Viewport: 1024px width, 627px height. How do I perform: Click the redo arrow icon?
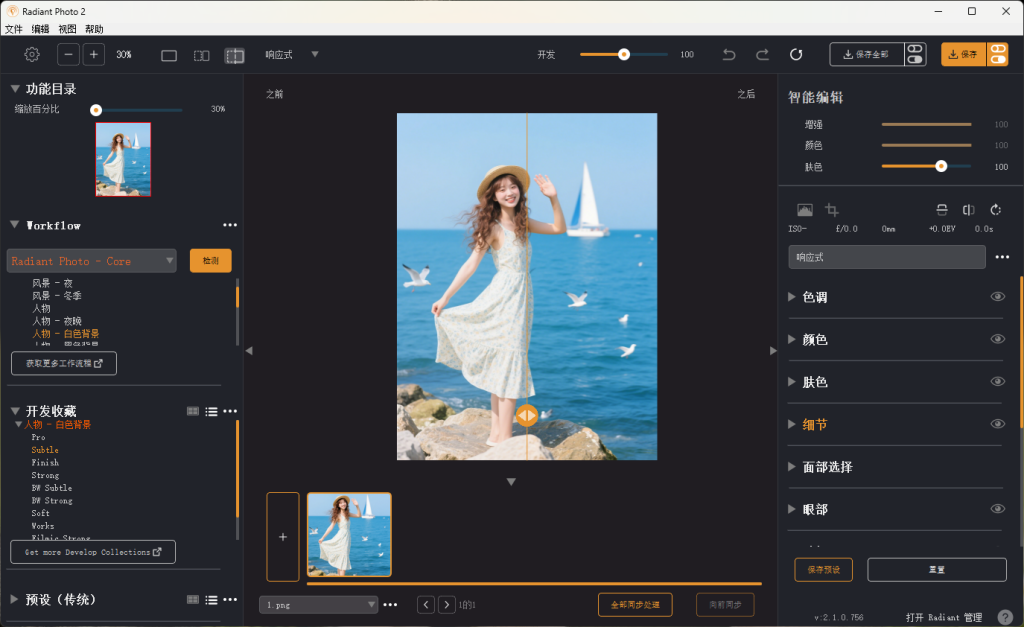pos(762,55)
